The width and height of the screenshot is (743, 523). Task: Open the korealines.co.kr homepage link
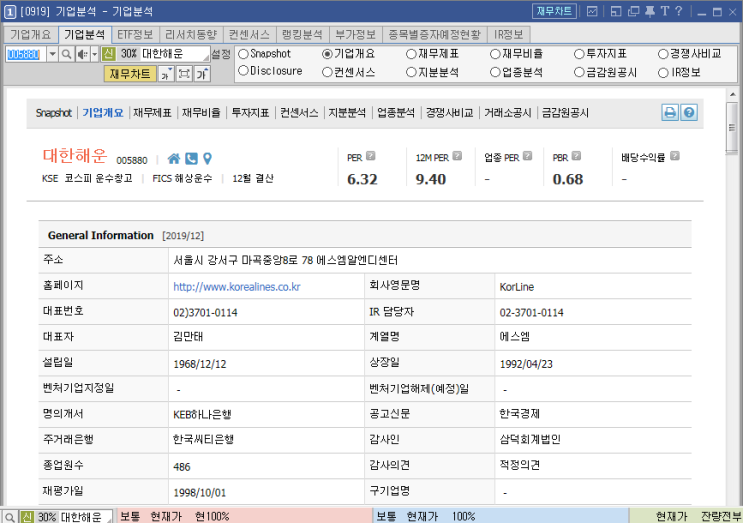pyautogui.click(x=236, y=287)
